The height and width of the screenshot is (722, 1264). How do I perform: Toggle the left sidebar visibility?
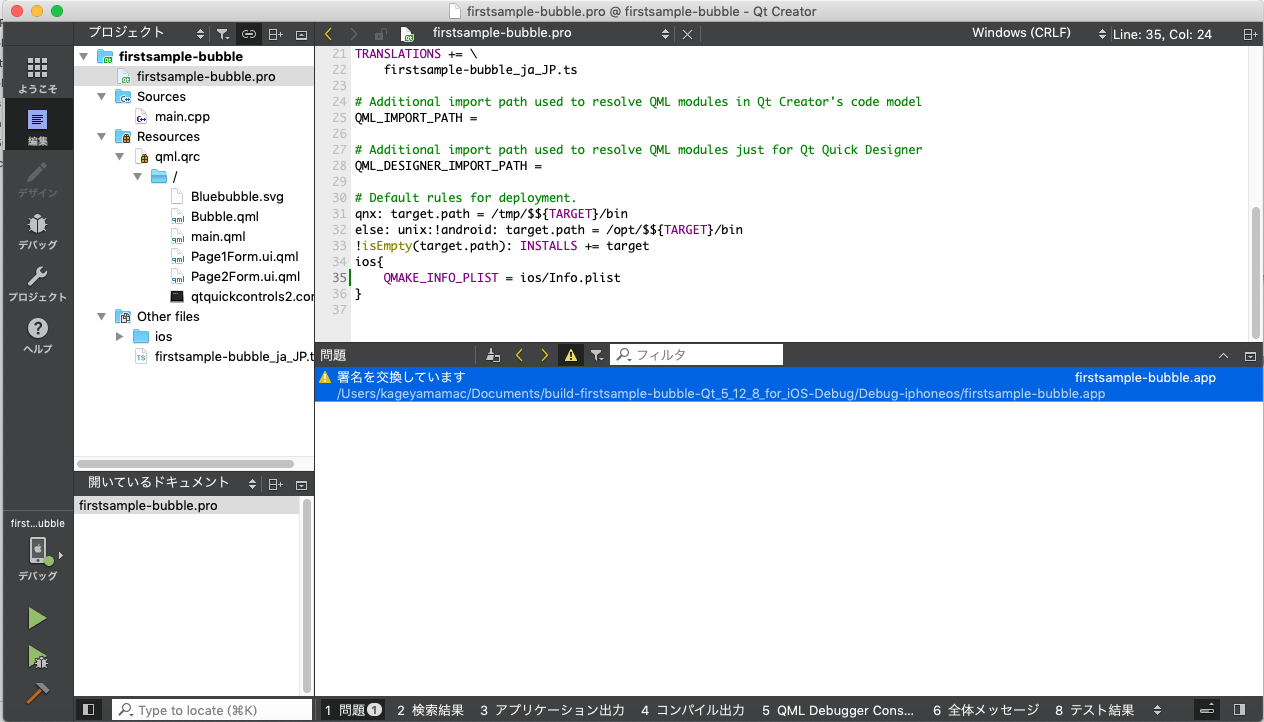(x=88, y=710)
